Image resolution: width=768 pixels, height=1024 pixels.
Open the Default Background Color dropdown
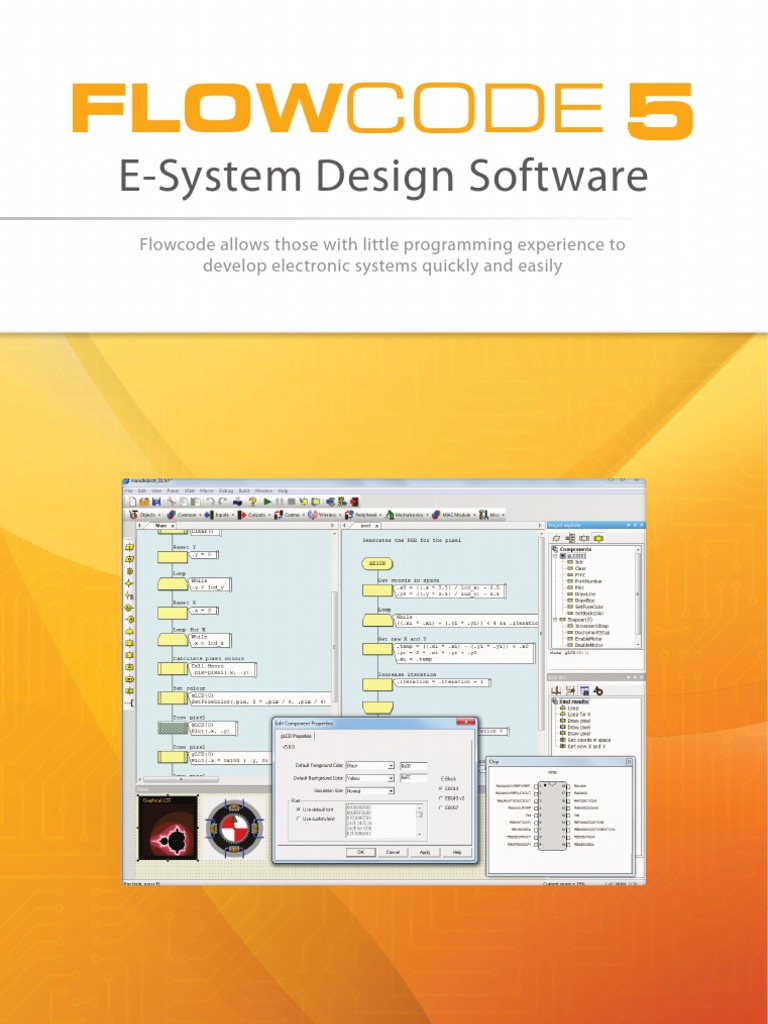click(370, 778)
